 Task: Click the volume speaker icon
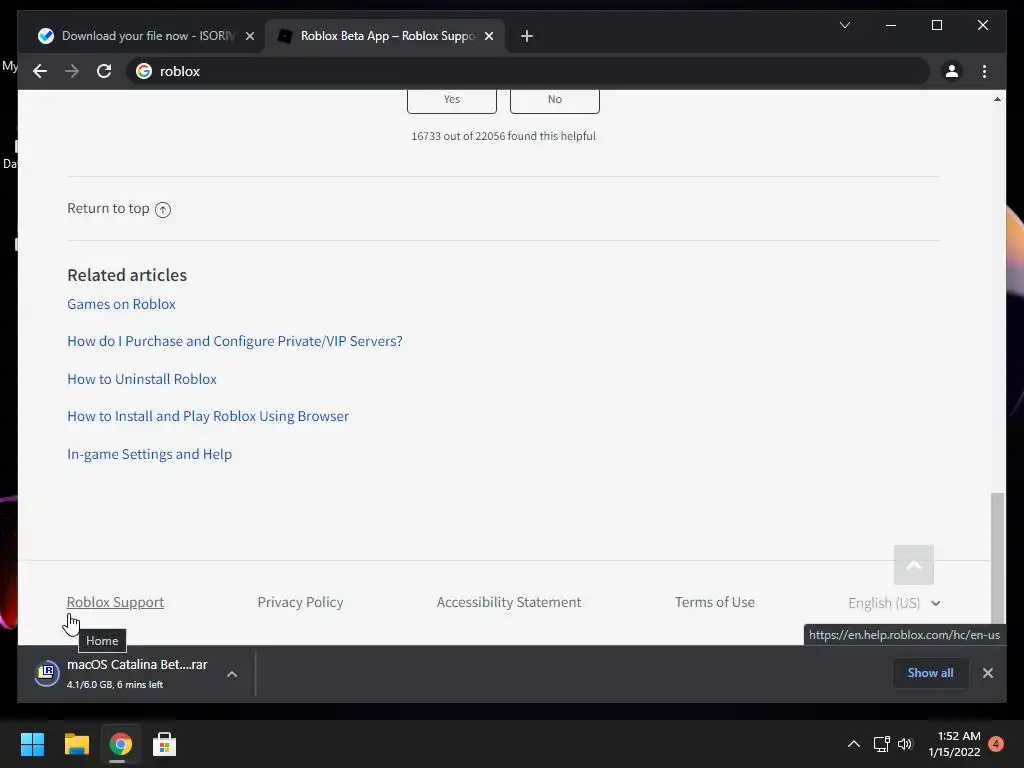[x=904, y=744]
